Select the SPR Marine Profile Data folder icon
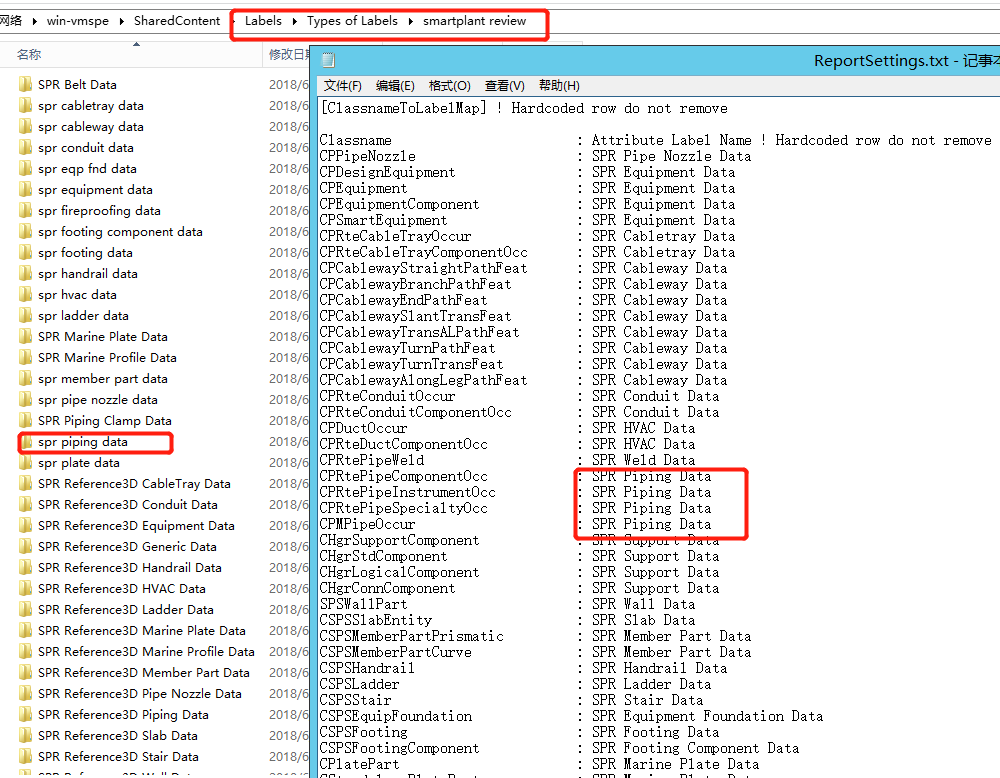The height and width of the screenshot is (778, 1000). (26, 358)
